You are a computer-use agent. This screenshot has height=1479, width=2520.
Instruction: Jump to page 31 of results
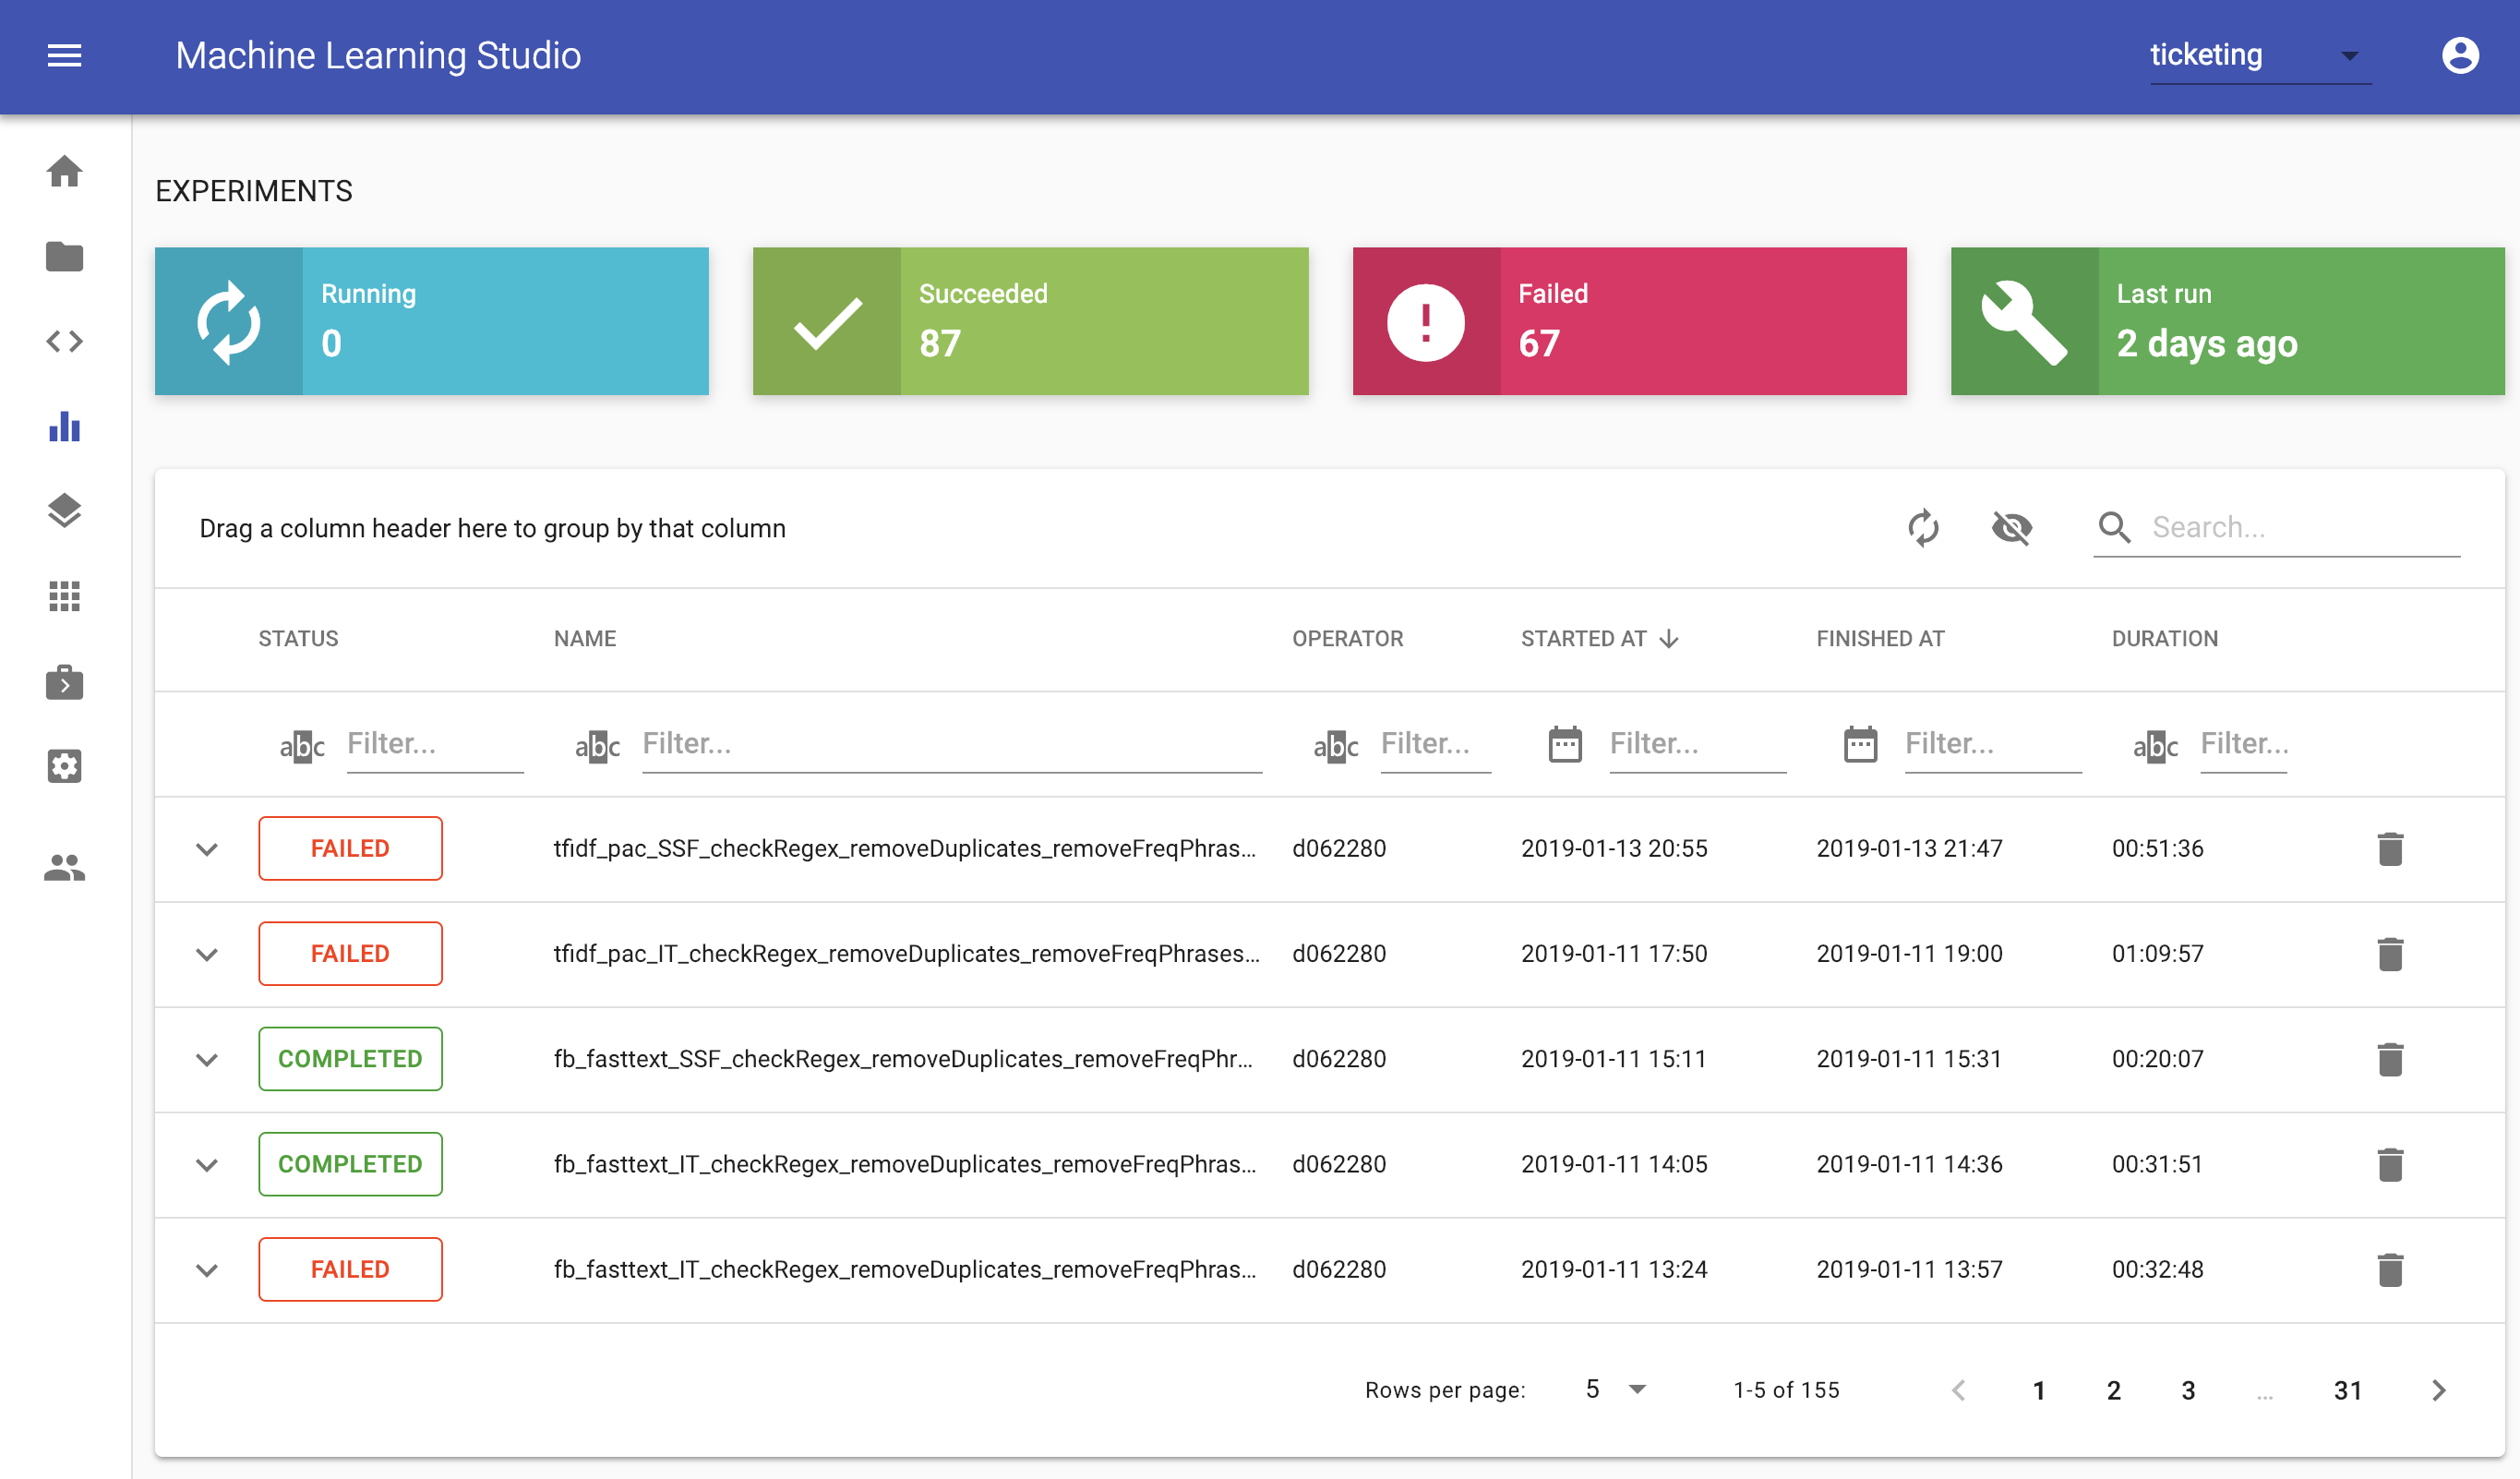(2346, 1390)
